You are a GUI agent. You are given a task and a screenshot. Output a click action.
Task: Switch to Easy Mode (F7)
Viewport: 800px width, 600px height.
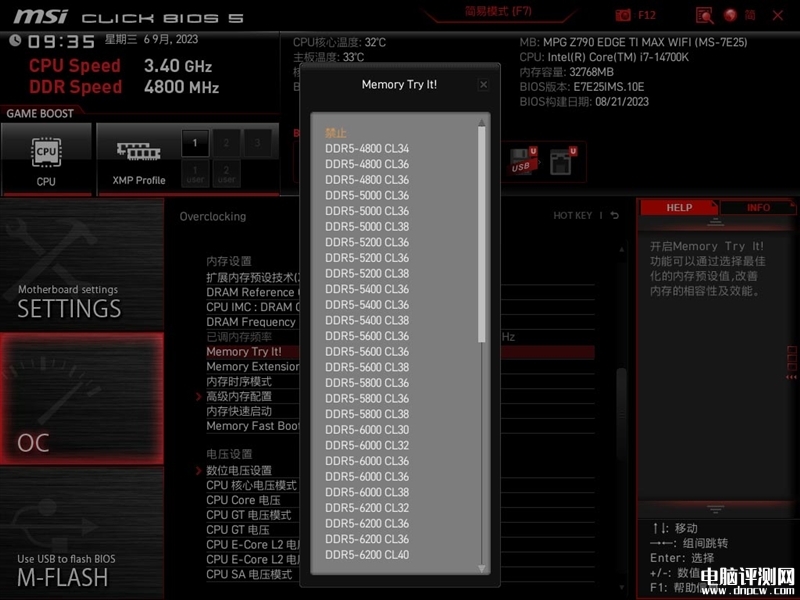tap(498, 12)
